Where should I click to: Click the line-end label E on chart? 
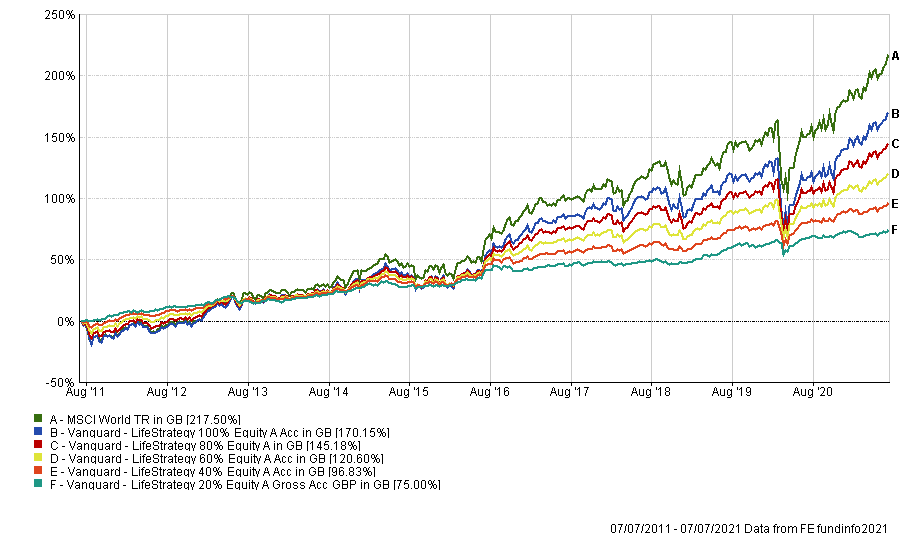(894, 204)
